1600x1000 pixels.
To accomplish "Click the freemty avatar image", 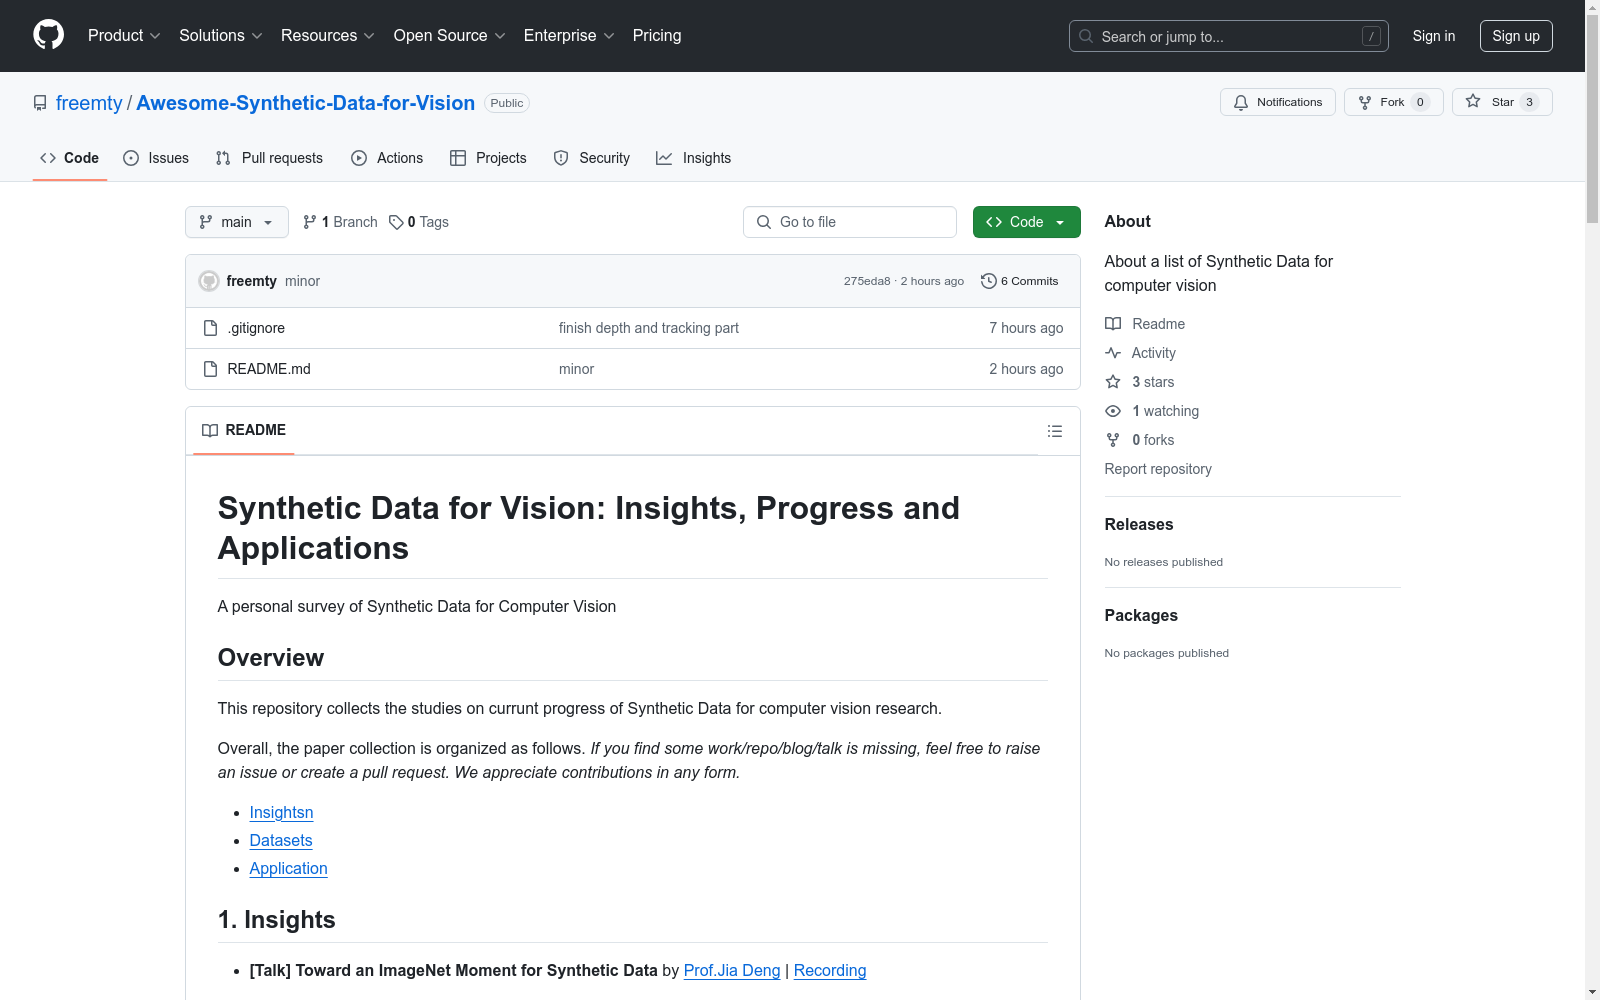I will pos(209,281).
